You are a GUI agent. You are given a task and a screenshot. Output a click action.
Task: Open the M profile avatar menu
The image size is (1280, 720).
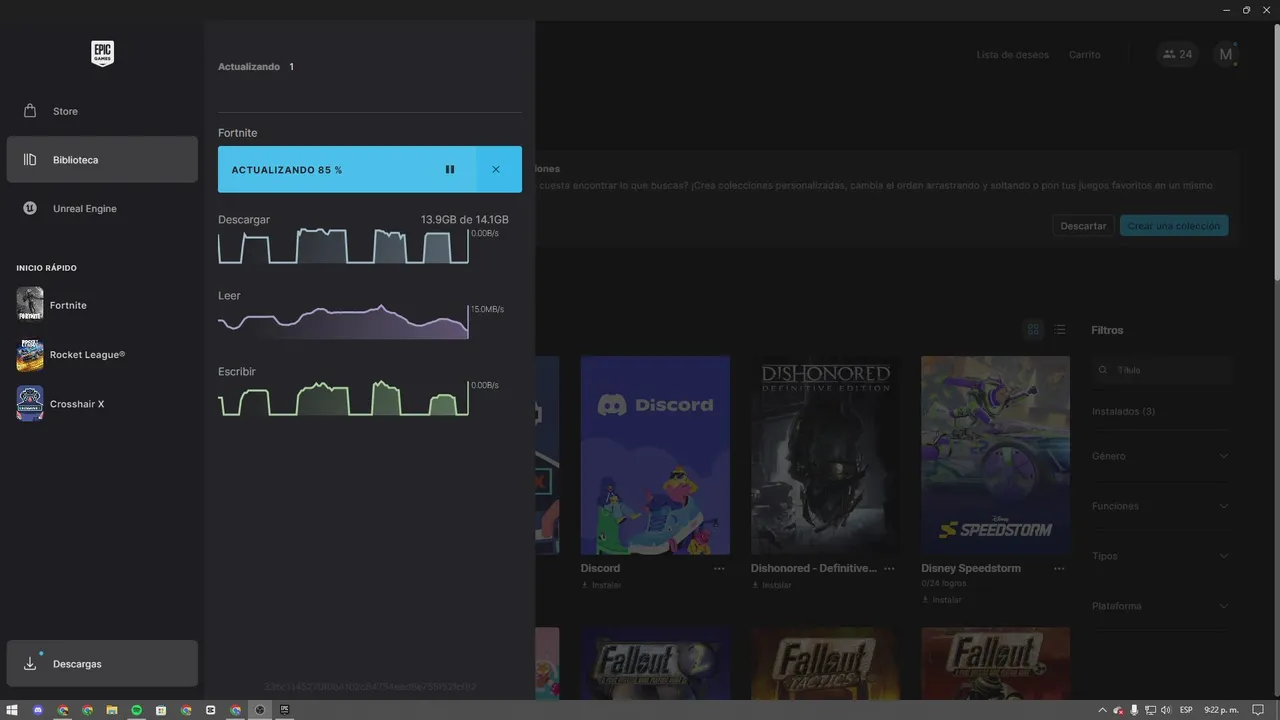click(x=1226, y=55)
